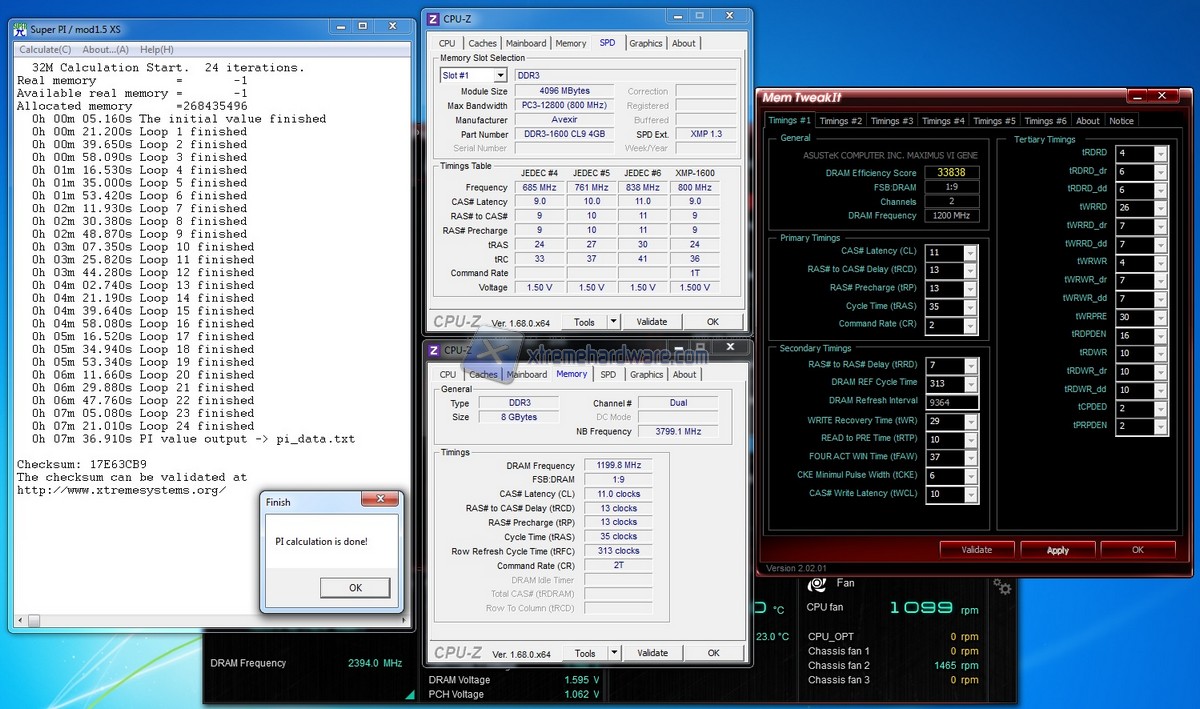Open the Calculate(C) menu in Super PI
This screenshot has height=709, width=1200.
[45, 50]
